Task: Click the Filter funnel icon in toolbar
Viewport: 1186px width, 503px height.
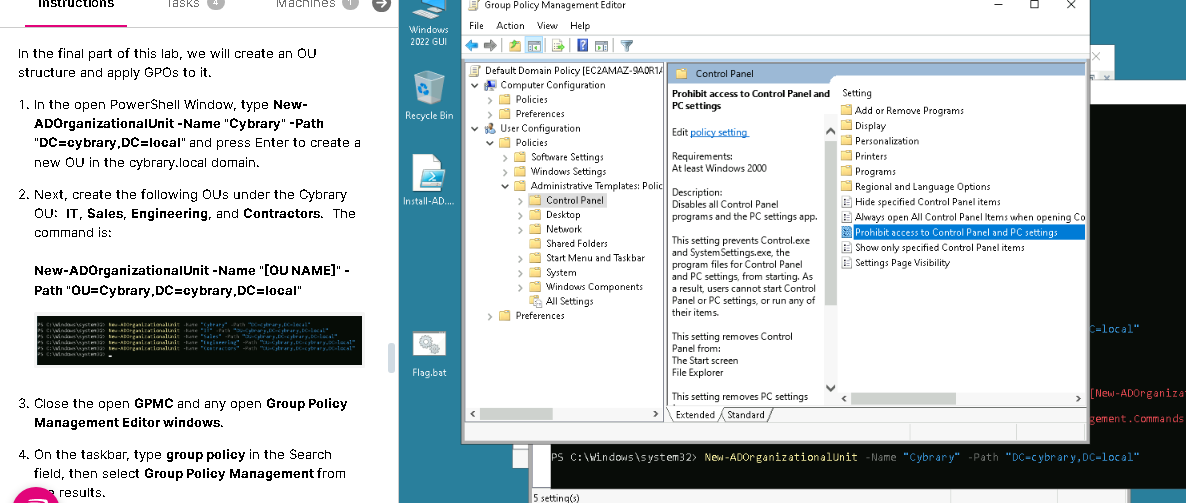Action: point(627,45)
